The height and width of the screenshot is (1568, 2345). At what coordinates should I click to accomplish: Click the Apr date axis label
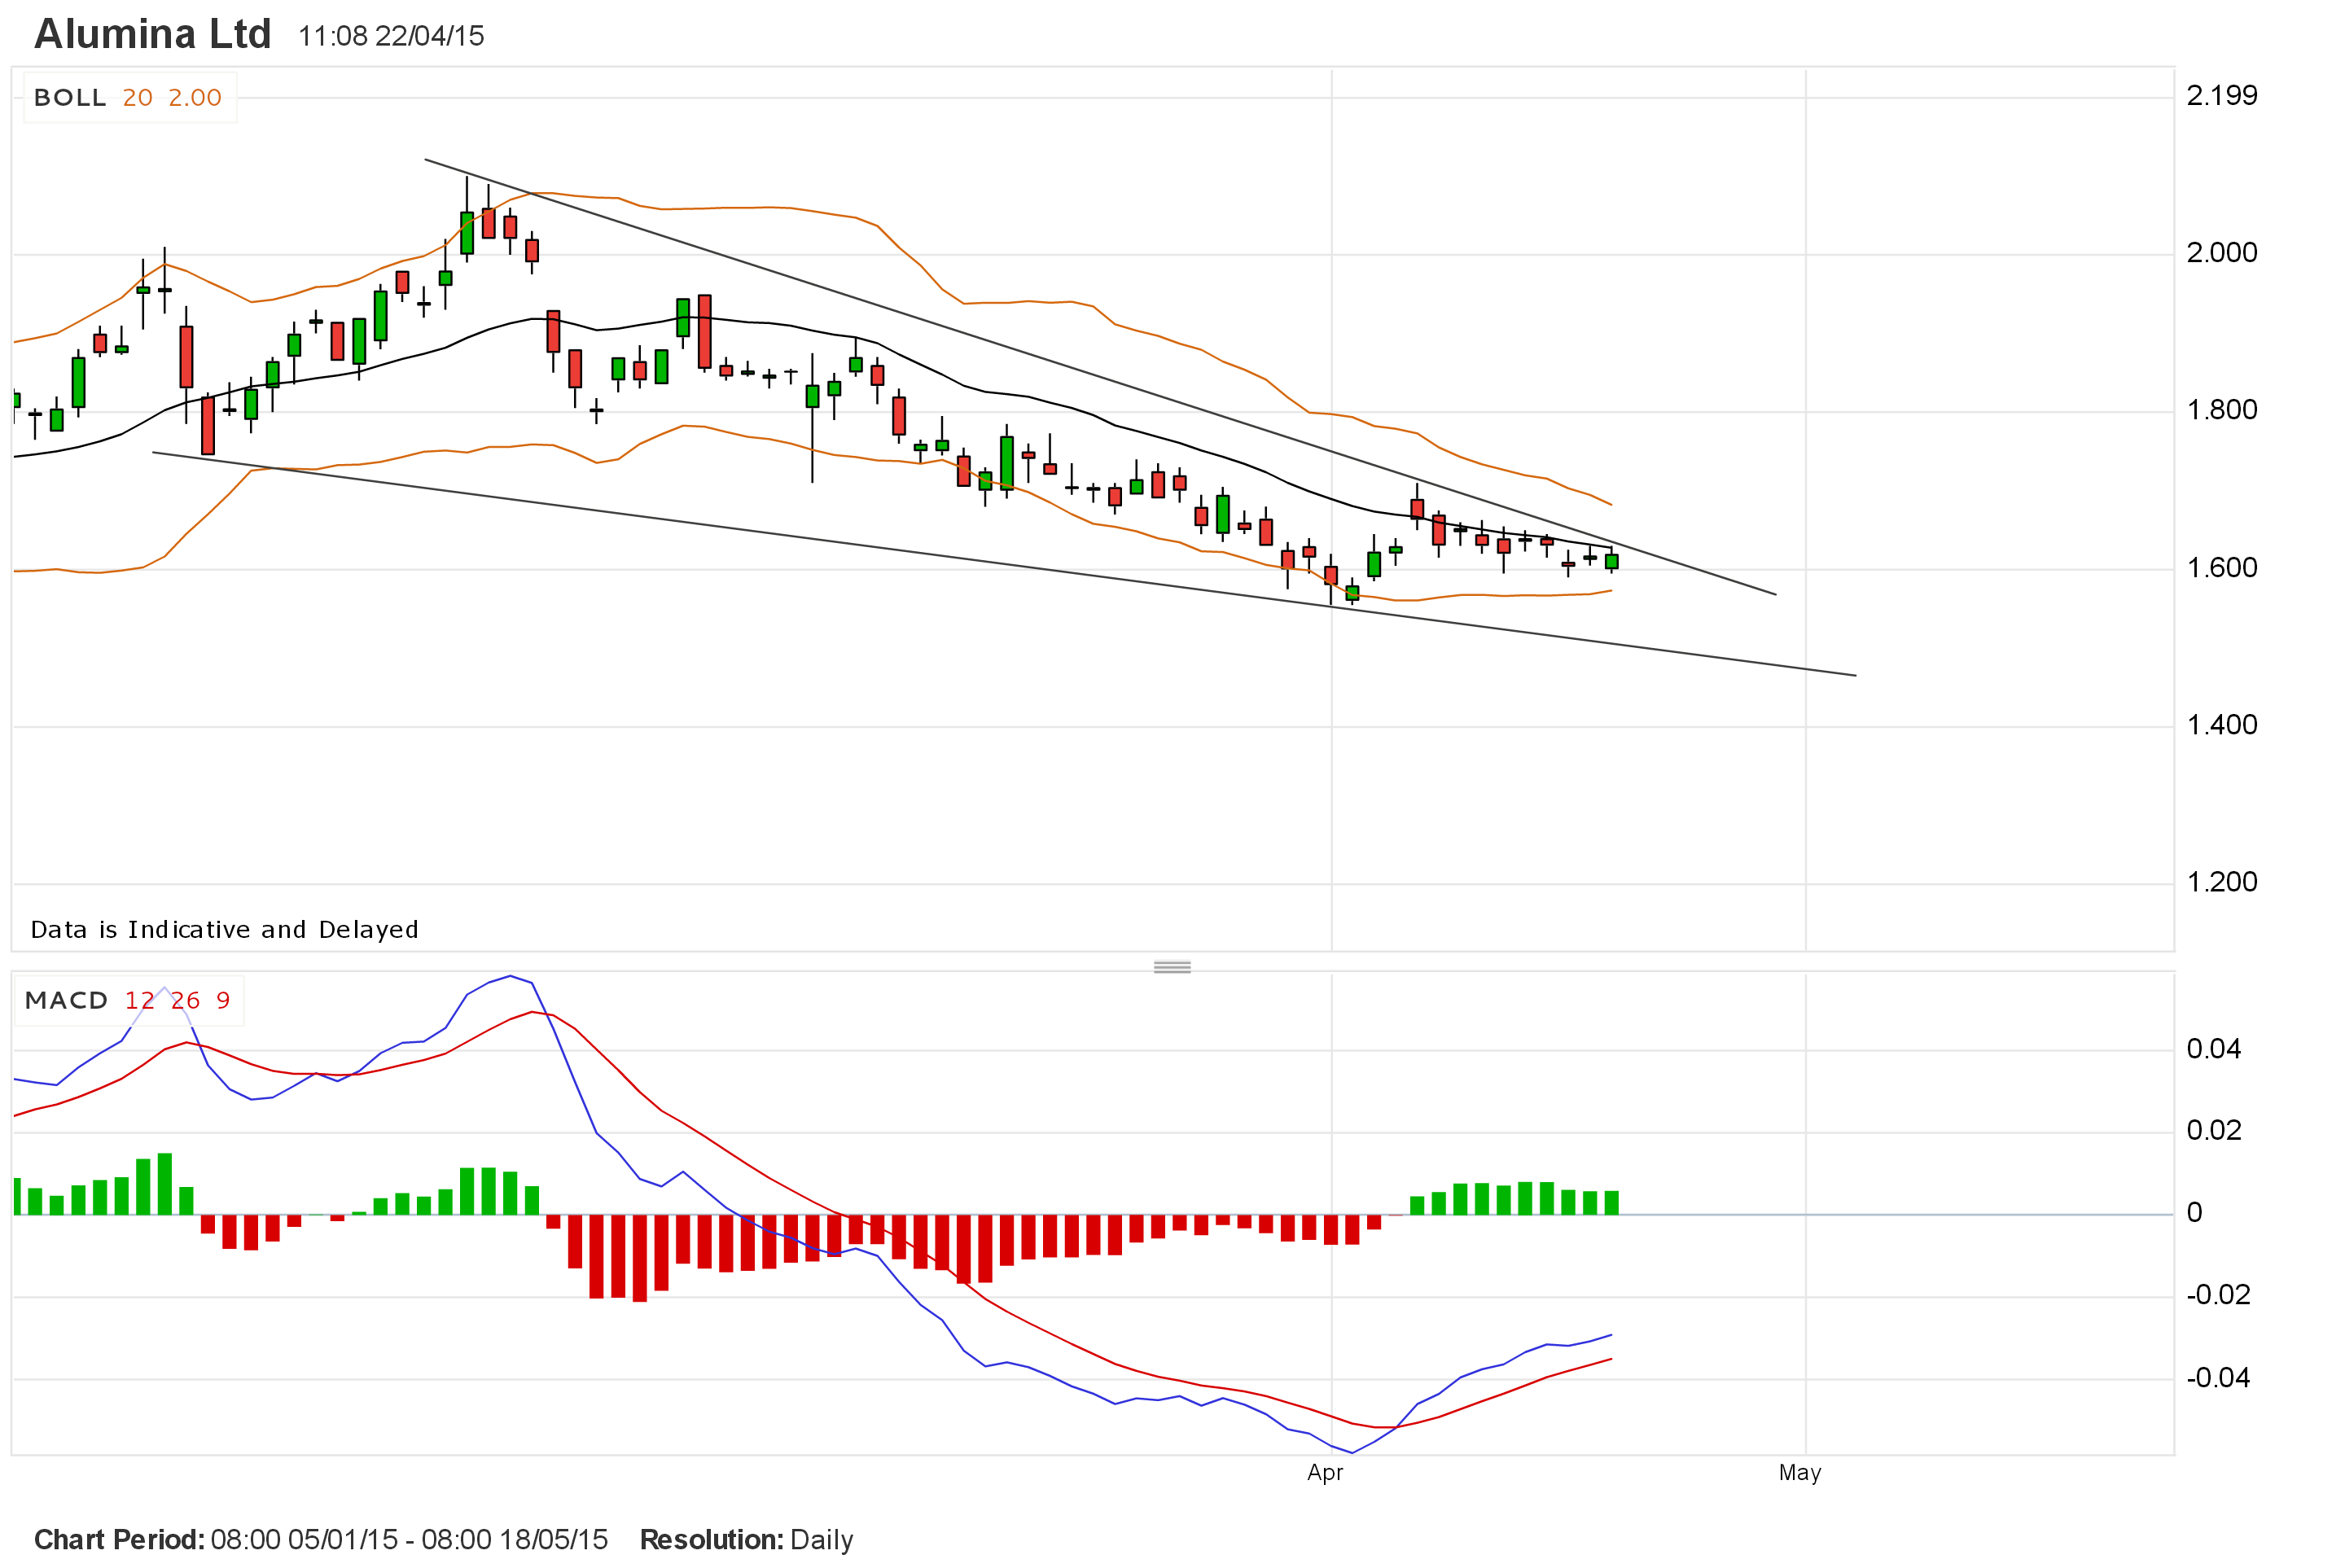click(x=1325, y=1473)
